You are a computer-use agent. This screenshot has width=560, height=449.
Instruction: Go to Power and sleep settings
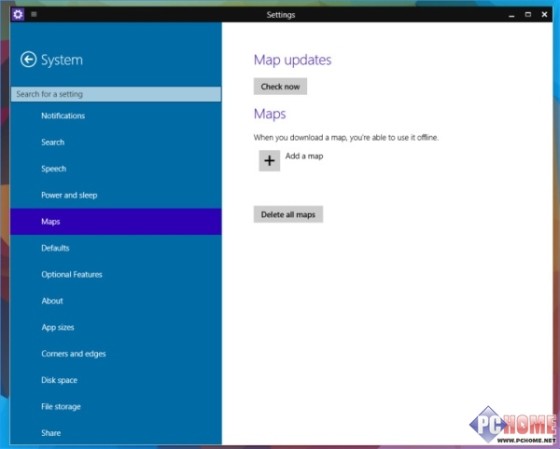pos(116,195)
